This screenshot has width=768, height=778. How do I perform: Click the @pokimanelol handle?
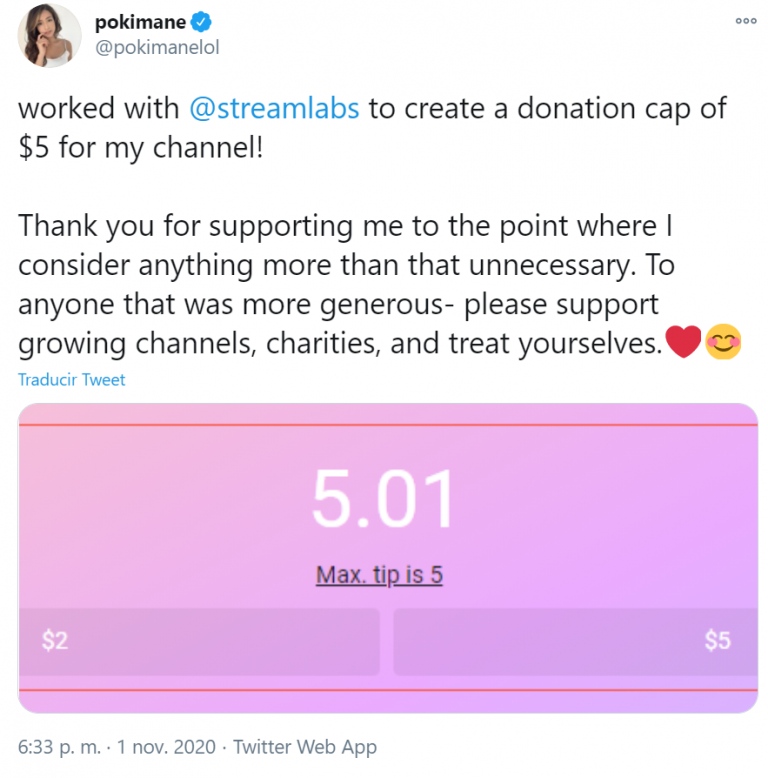point(156,48)
